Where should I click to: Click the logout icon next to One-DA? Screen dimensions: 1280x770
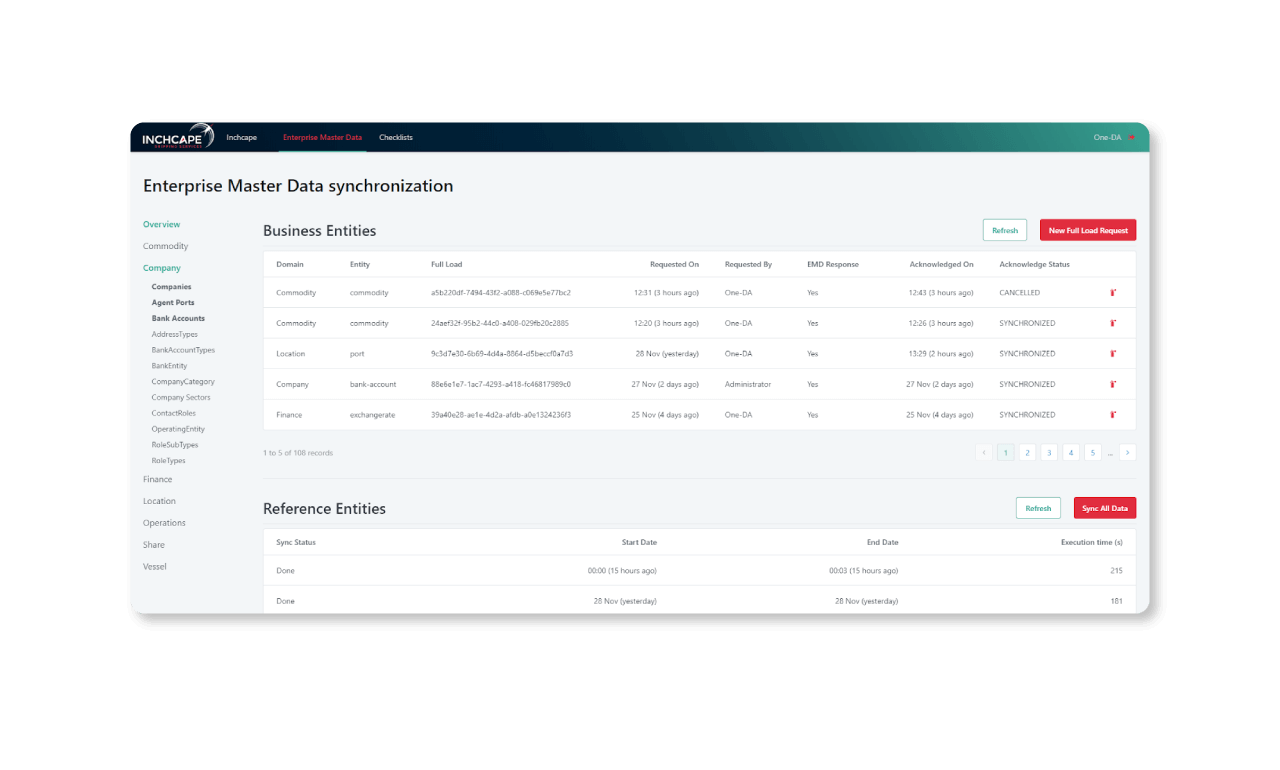1132,137
